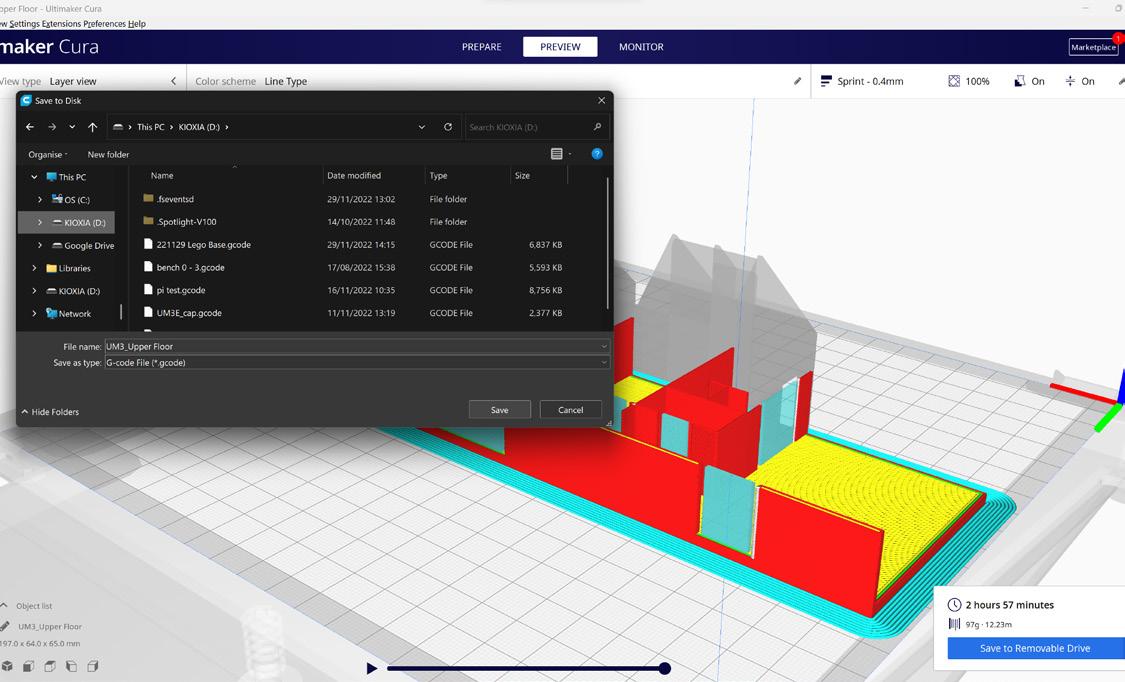Sort files by the Name column
This screenshot has height=682, width=1125.
[x=162, y=175]
